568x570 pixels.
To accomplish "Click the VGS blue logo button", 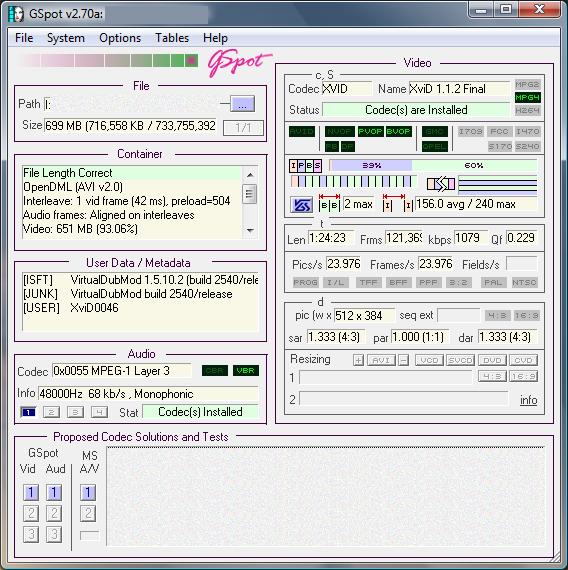I will coord(301,205).
